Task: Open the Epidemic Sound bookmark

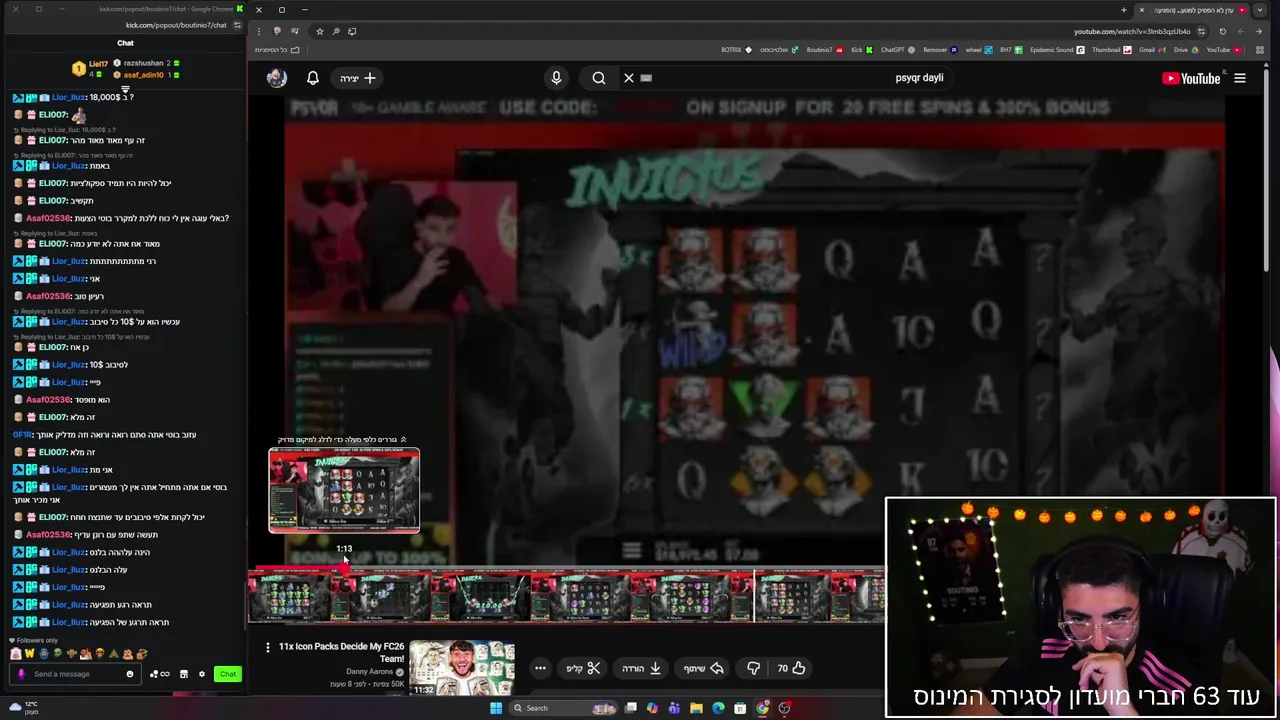Action: pyautogui.click(x=1057, y=50)
